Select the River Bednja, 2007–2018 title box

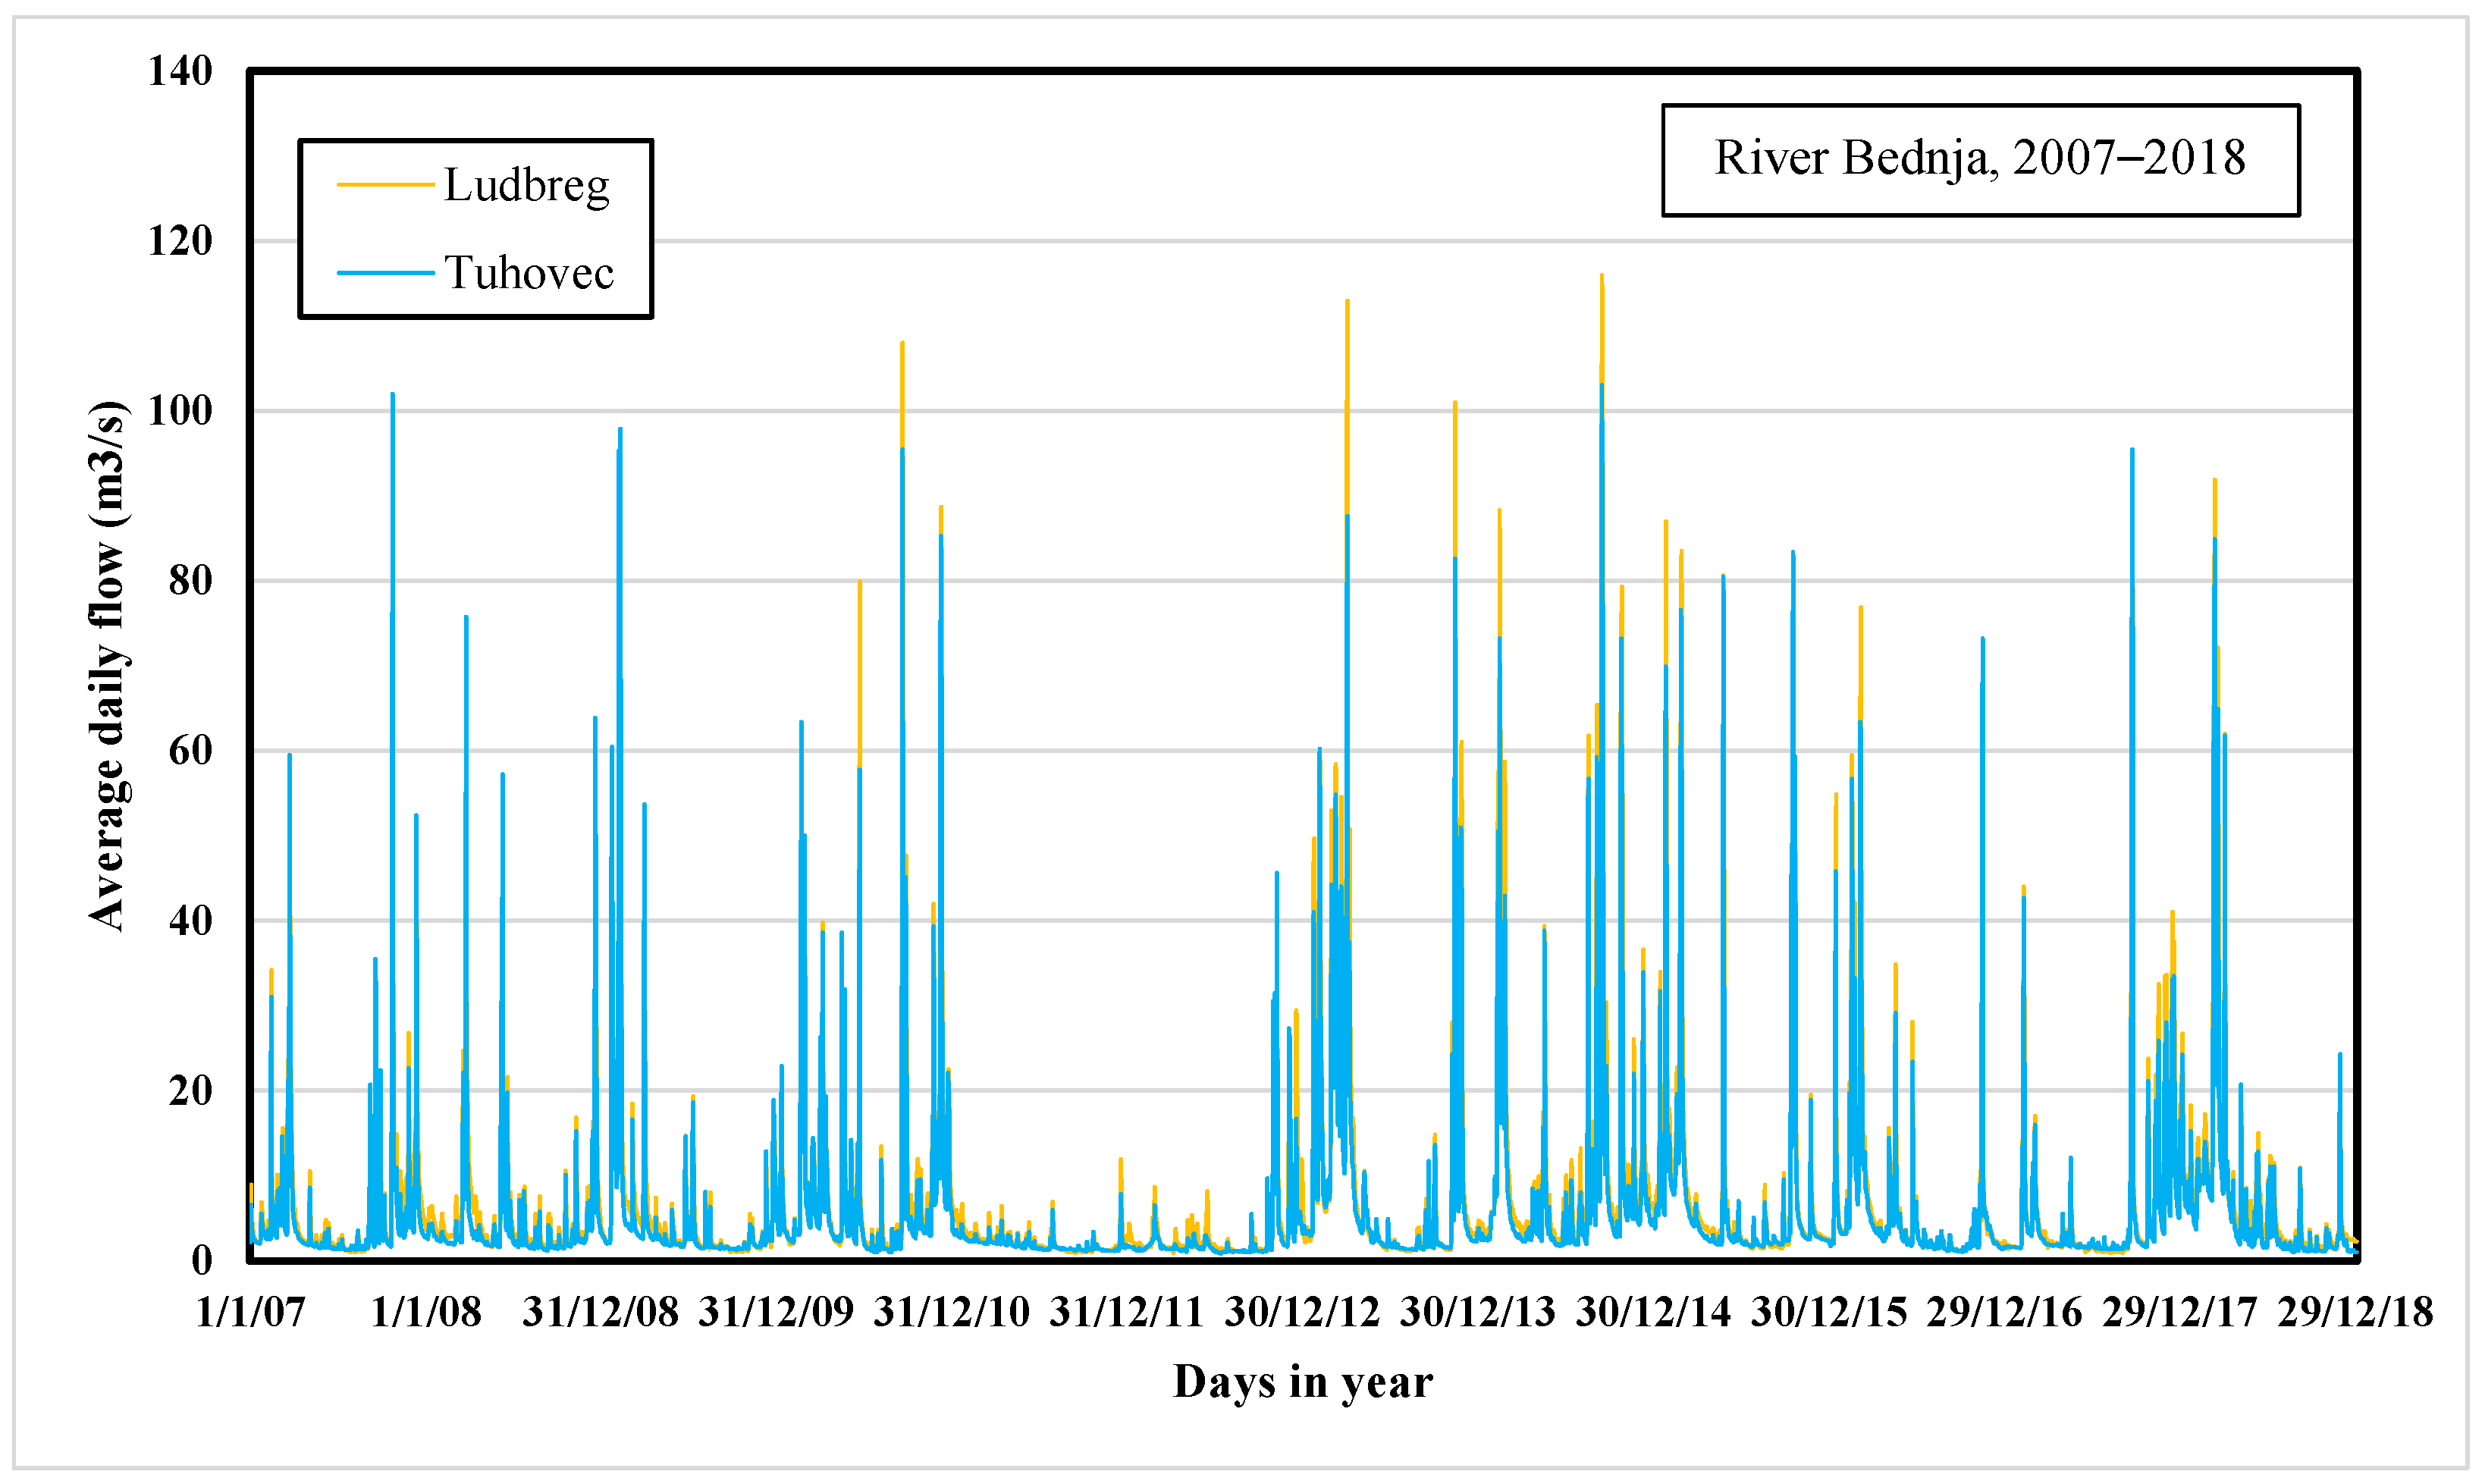[1980, 160]
